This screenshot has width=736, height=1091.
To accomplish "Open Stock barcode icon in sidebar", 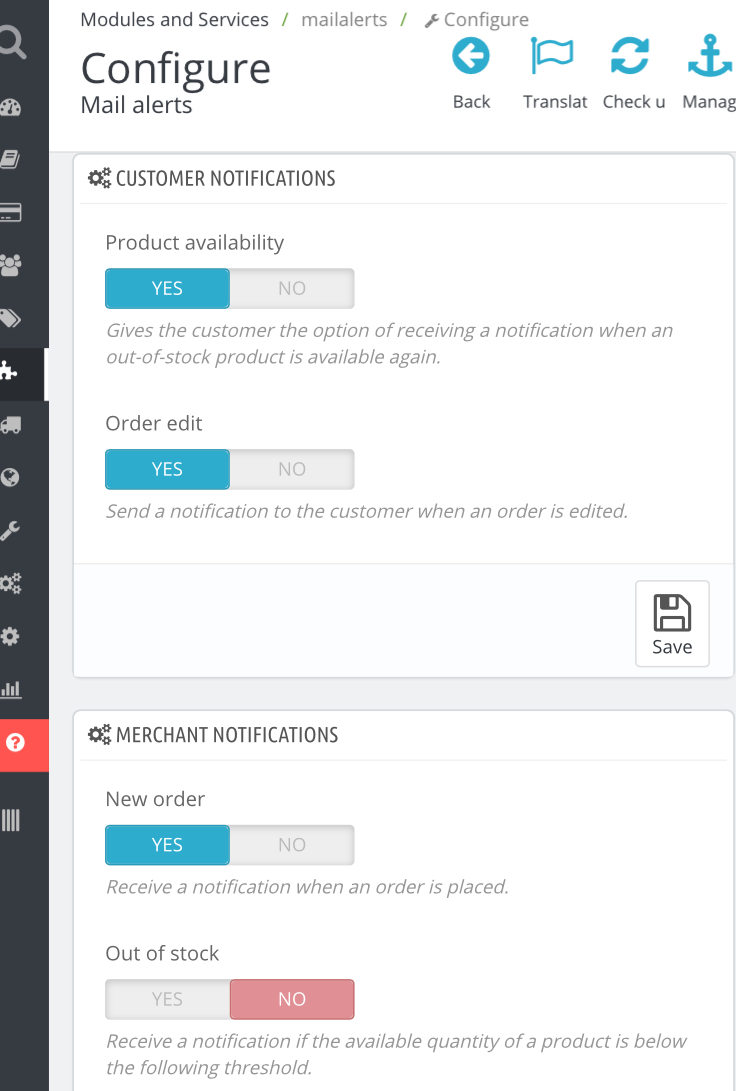I will click(x=11, y=821).
